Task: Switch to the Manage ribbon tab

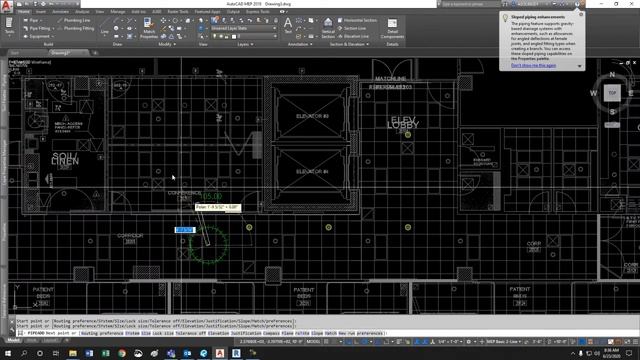Action: pos(118,12)
